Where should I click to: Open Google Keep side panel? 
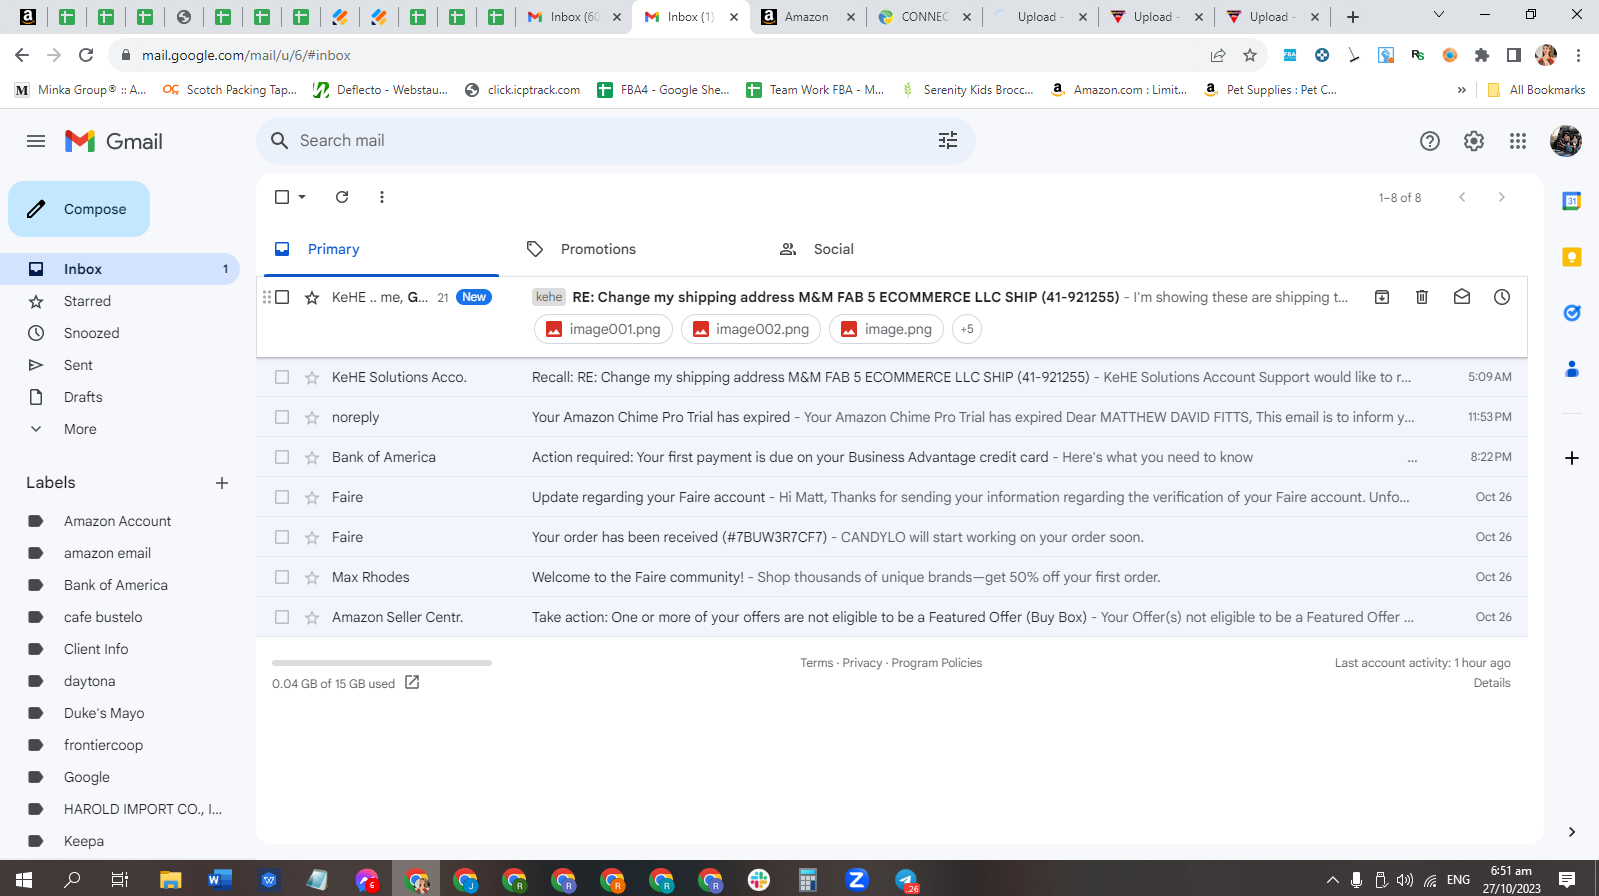tap(1572, 257)
